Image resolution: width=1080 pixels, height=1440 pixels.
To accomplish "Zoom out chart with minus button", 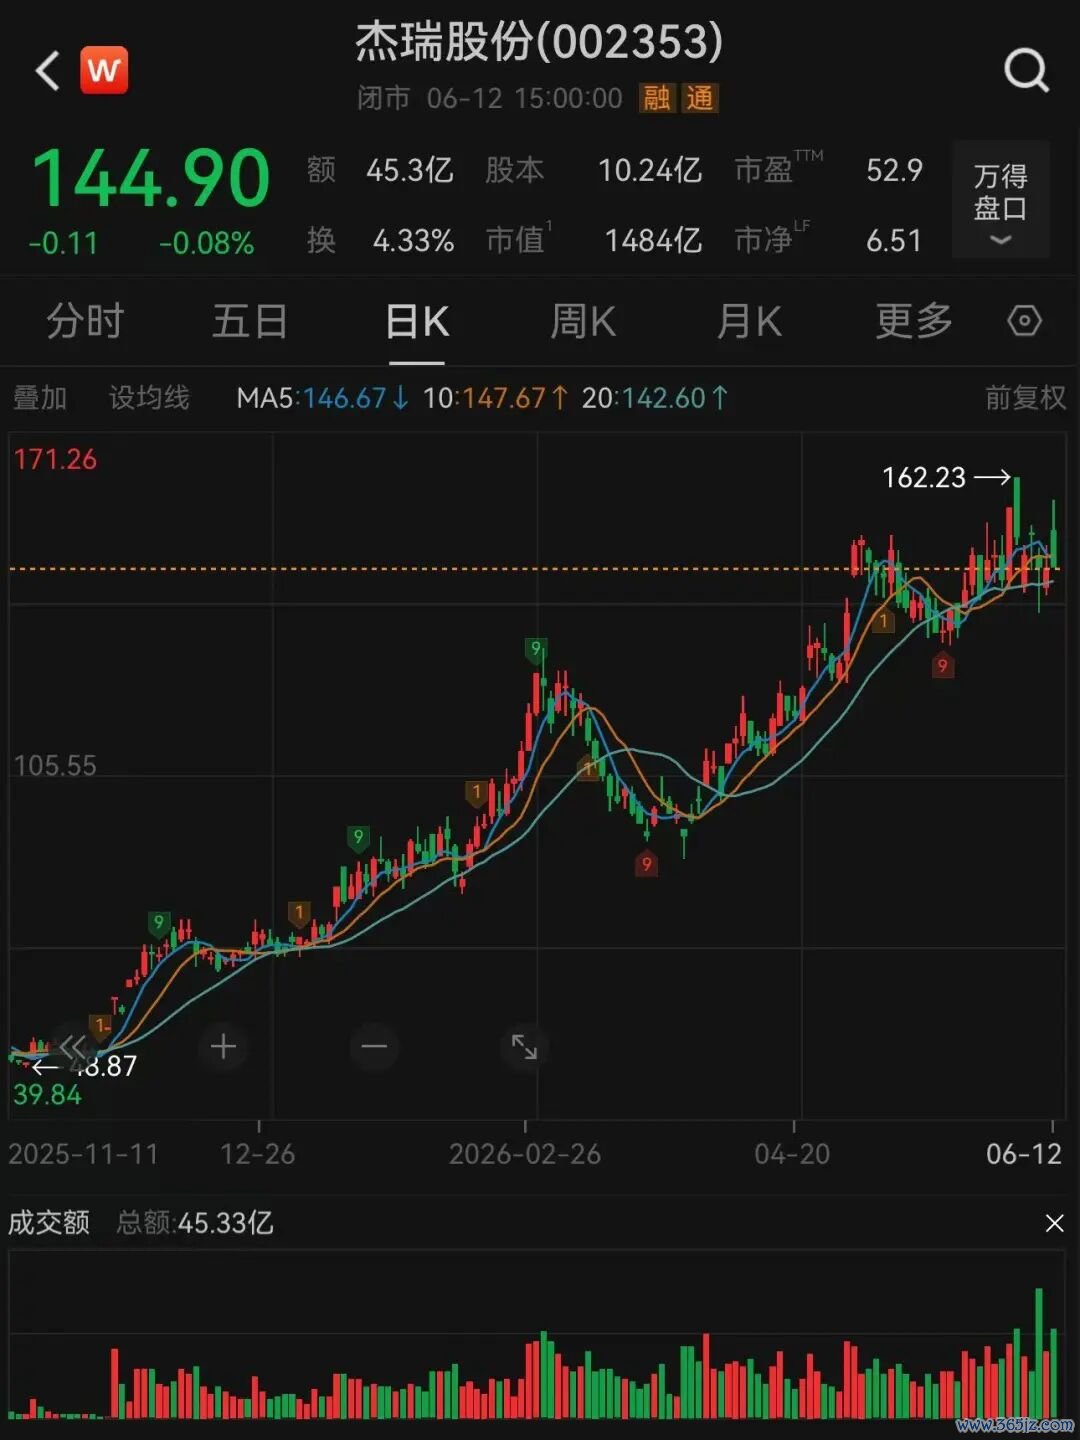I will [x=374, y=1047].
